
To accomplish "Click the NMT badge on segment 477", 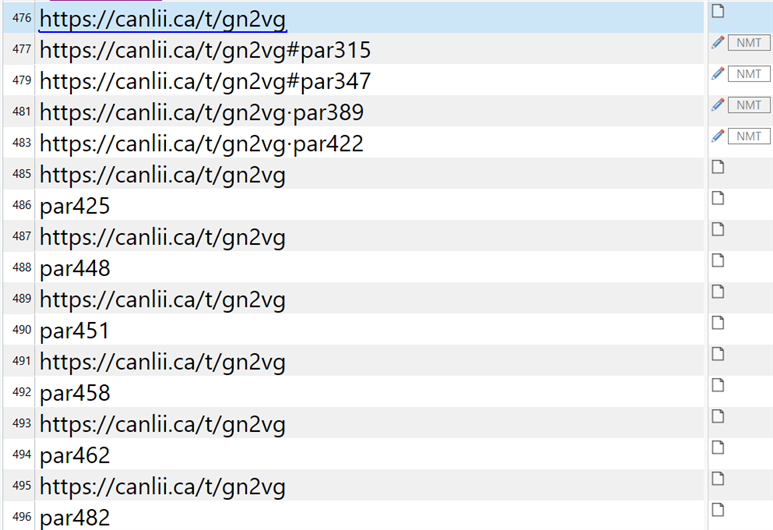I will 749,43.
